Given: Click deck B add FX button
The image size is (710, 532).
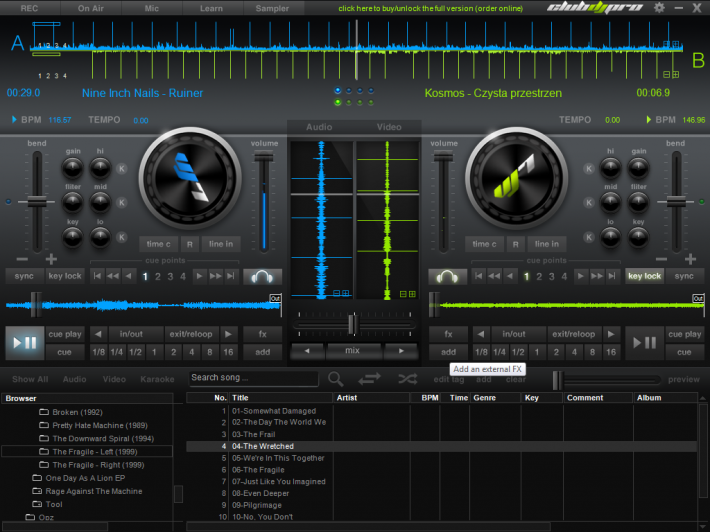Looking at the screenshot, I should 448,352.
